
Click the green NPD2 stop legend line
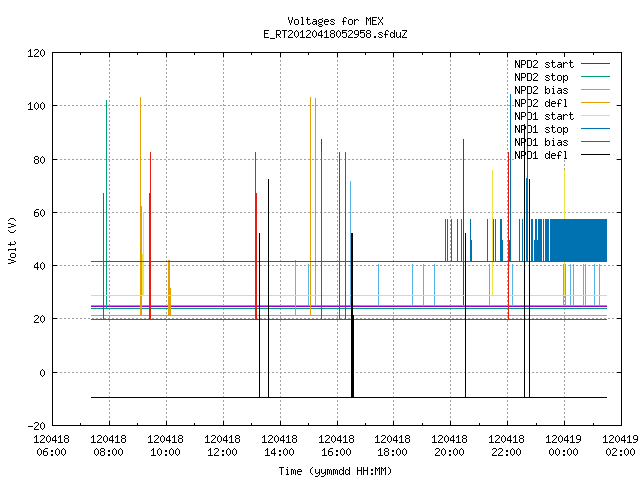click(595, 76)
